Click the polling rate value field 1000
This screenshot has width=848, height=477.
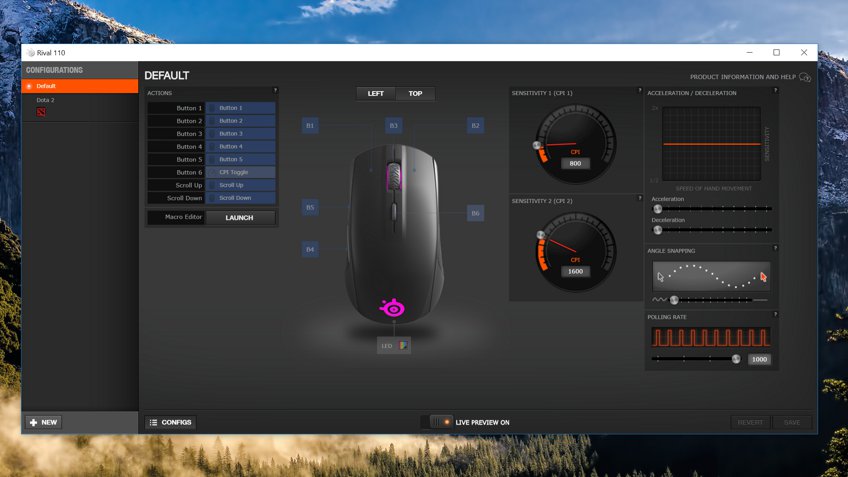pyautogui.click(x=759, y=359)
